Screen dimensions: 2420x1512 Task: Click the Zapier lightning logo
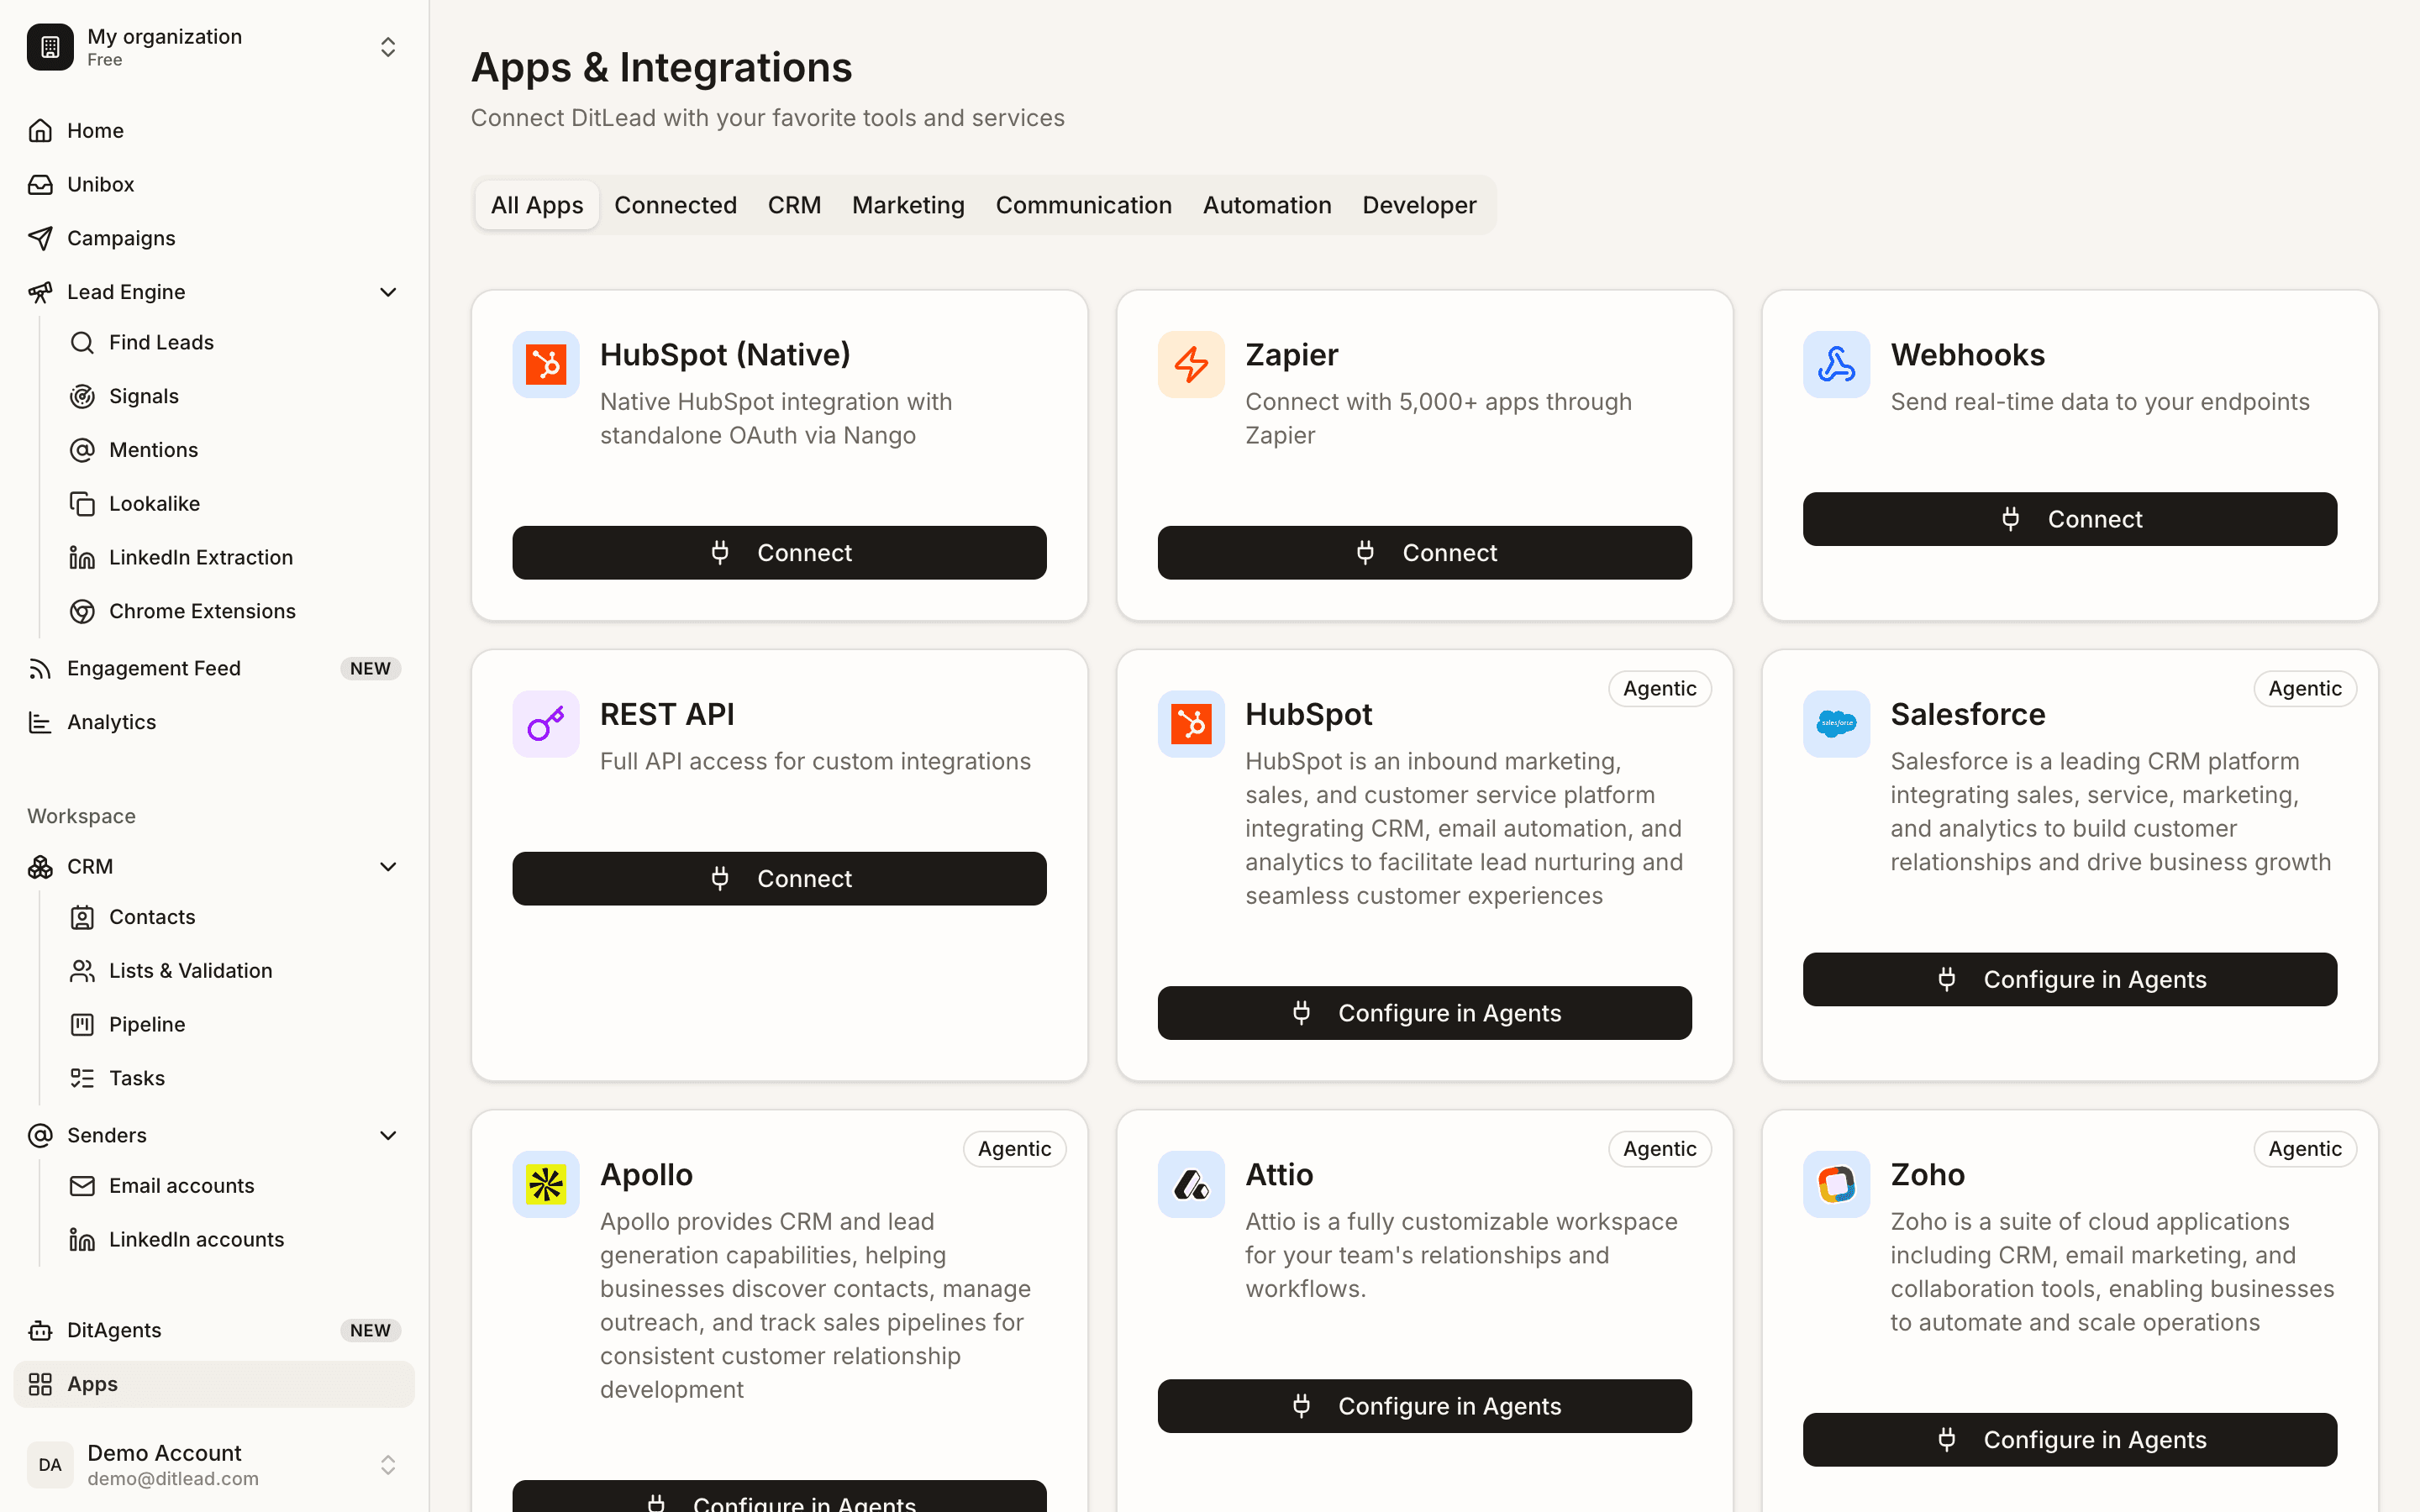pos(1191,365)
